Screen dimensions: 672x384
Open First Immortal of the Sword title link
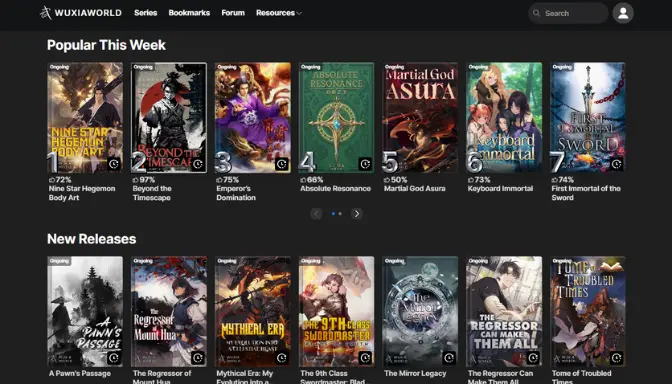[586, 193]
